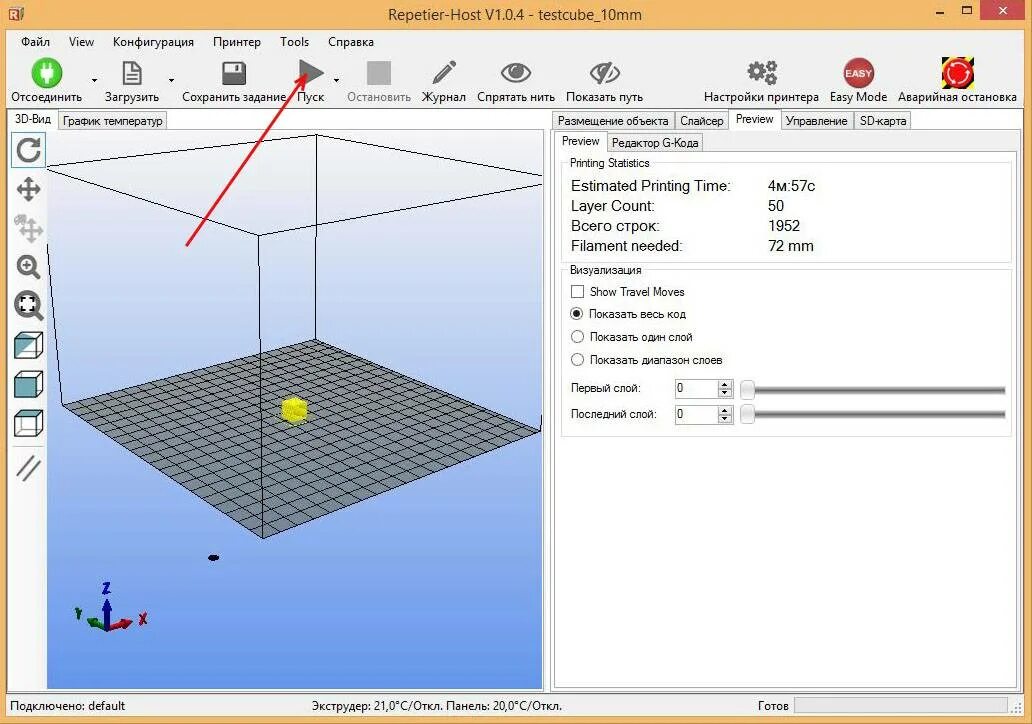Start the print with the Пуск play icon
1032x724 pixels.
(311, 72)
